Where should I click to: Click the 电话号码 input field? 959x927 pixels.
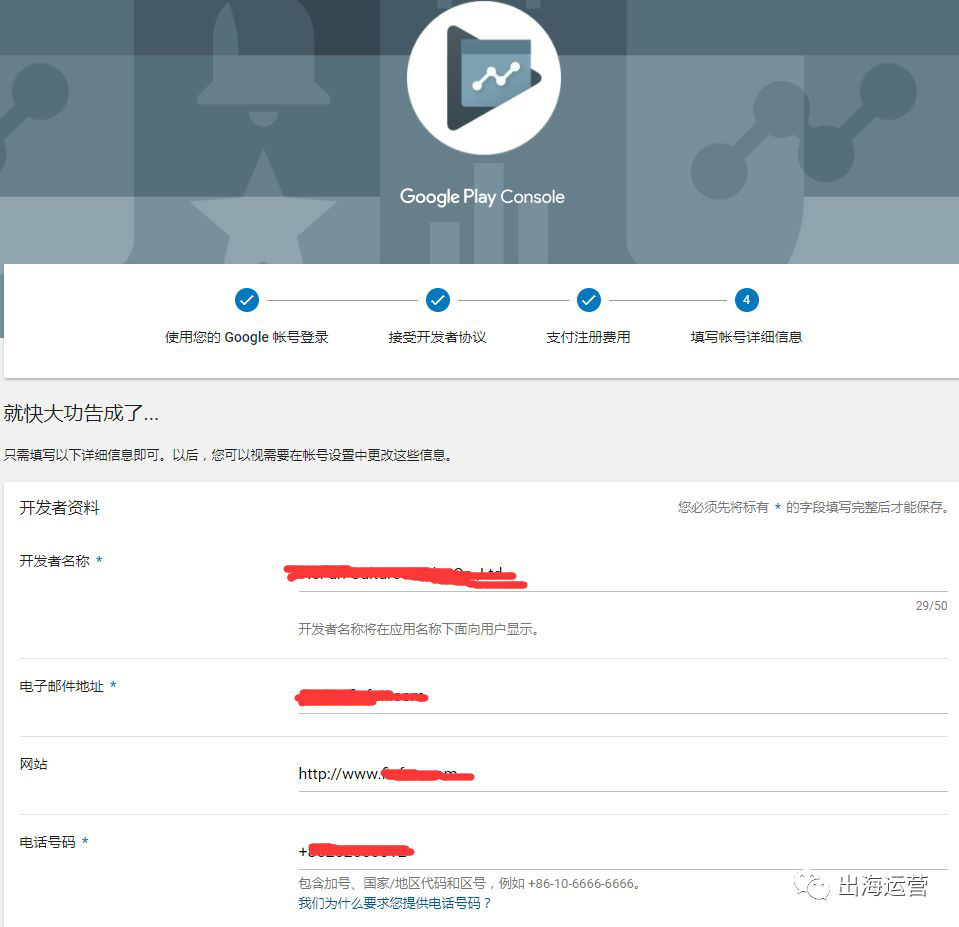coord(622,852)
